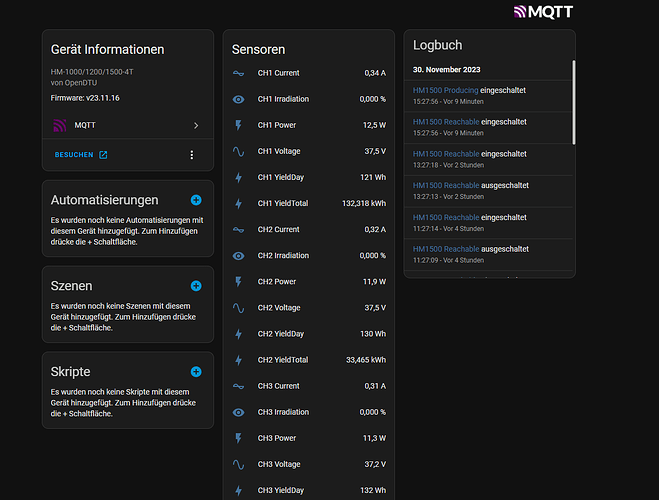The image size is (659, 500).
Task: Open HM1500 Reachable link at 13:27:13
Action: tap(446, 185)
